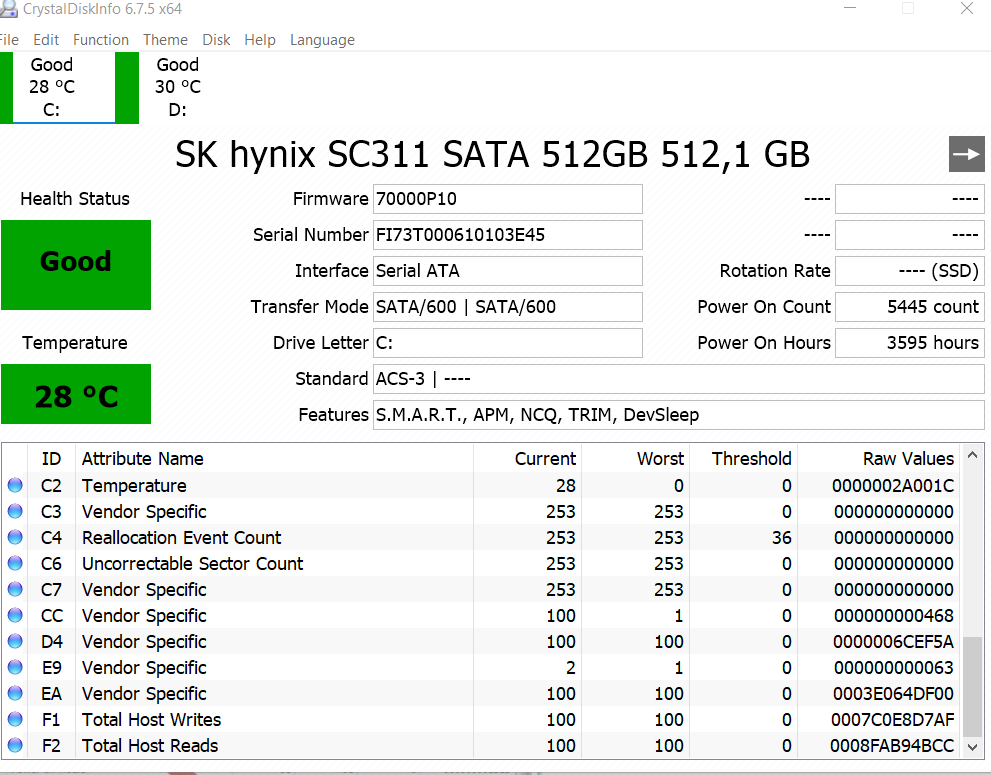Click the Standard field showing ACS-3
The width and height of the screenshot is (991, 775).
click(679, 379)
